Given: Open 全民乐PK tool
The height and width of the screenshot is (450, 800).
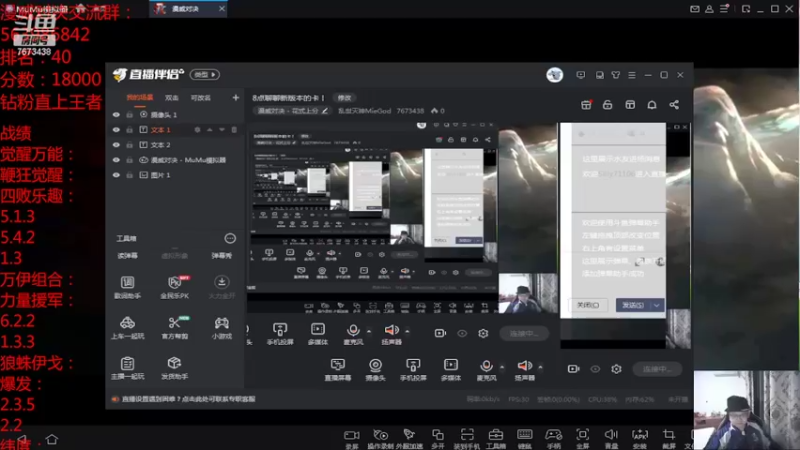Looking at the screenshot, I should [x=174, y=287].
